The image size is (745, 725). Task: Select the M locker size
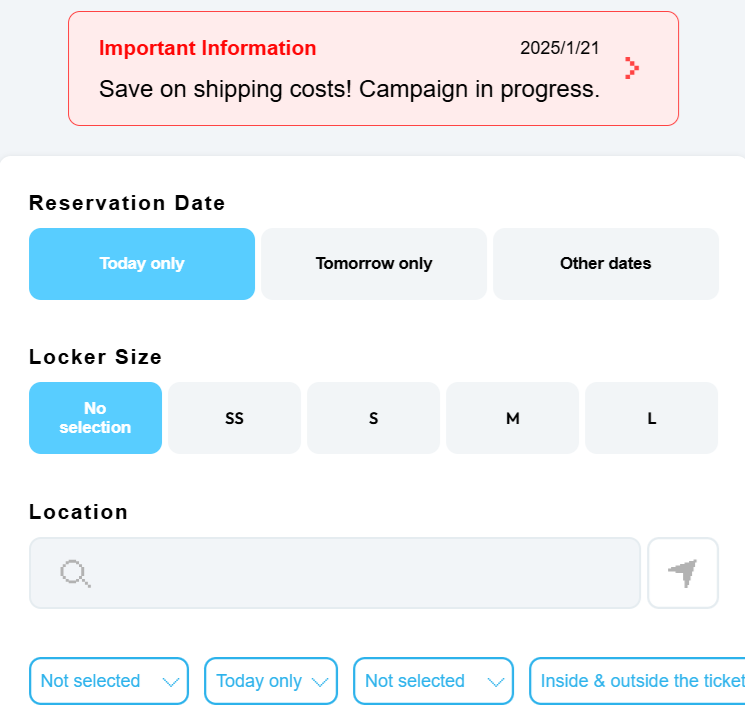(x=512, y=418)
